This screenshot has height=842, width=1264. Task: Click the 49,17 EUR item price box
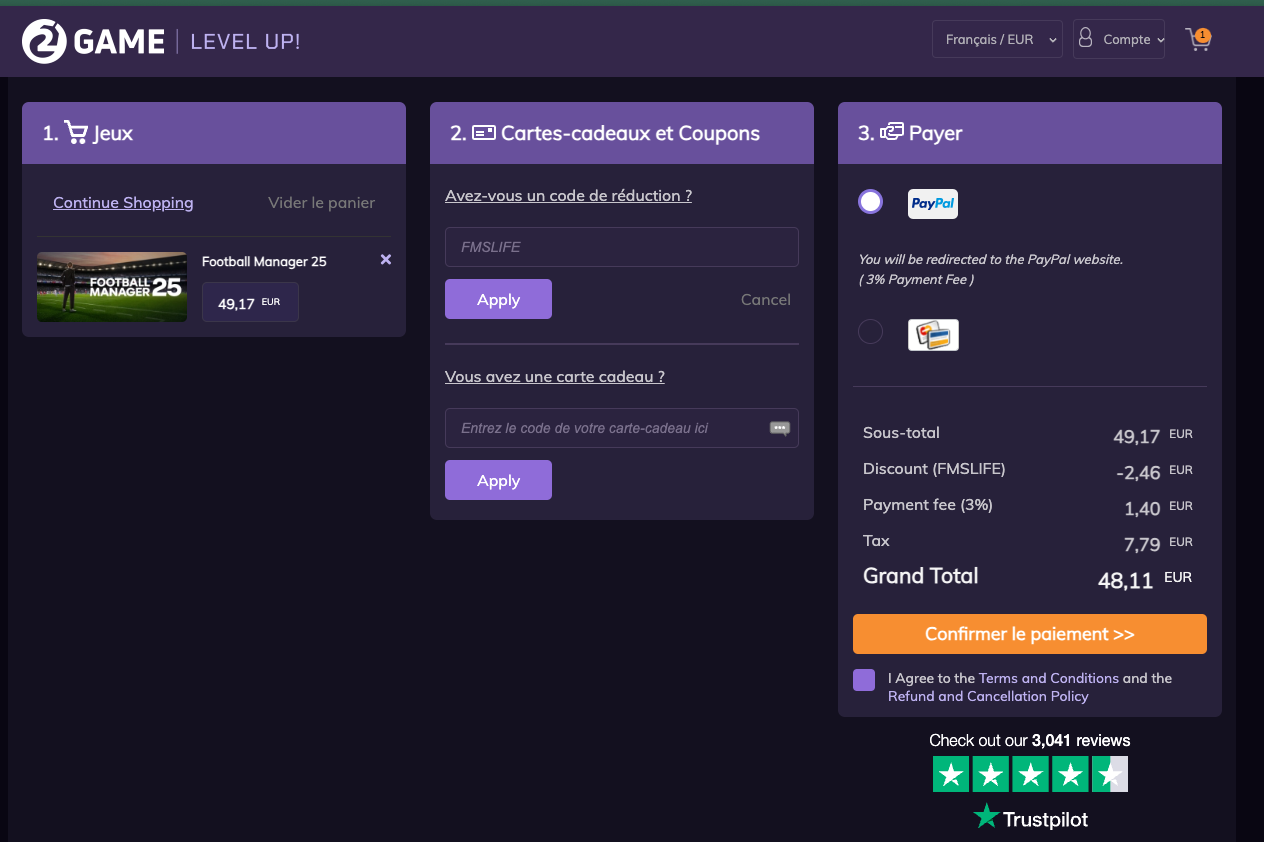pyautogui.click(x=250, y=302)
